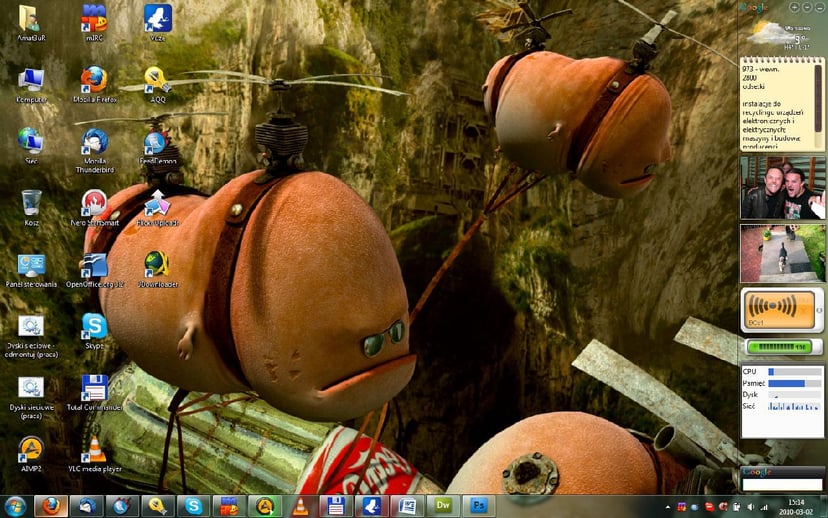Click the Google search box in the sidebar
This screenshot has width=828, height=518.
tap(783, 484)
